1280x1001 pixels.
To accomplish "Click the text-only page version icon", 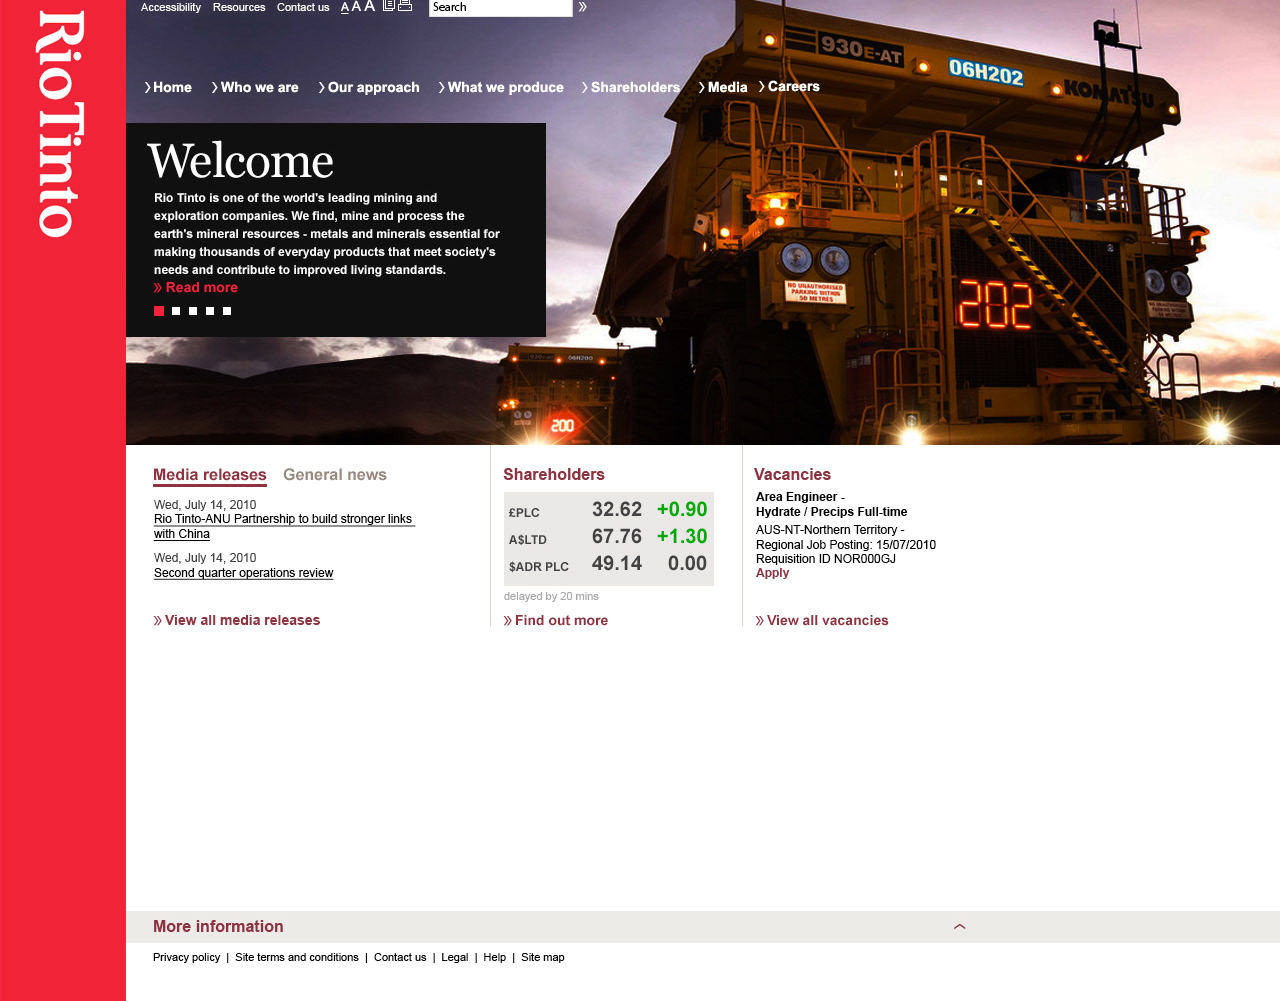I will (x=389, y=6).
